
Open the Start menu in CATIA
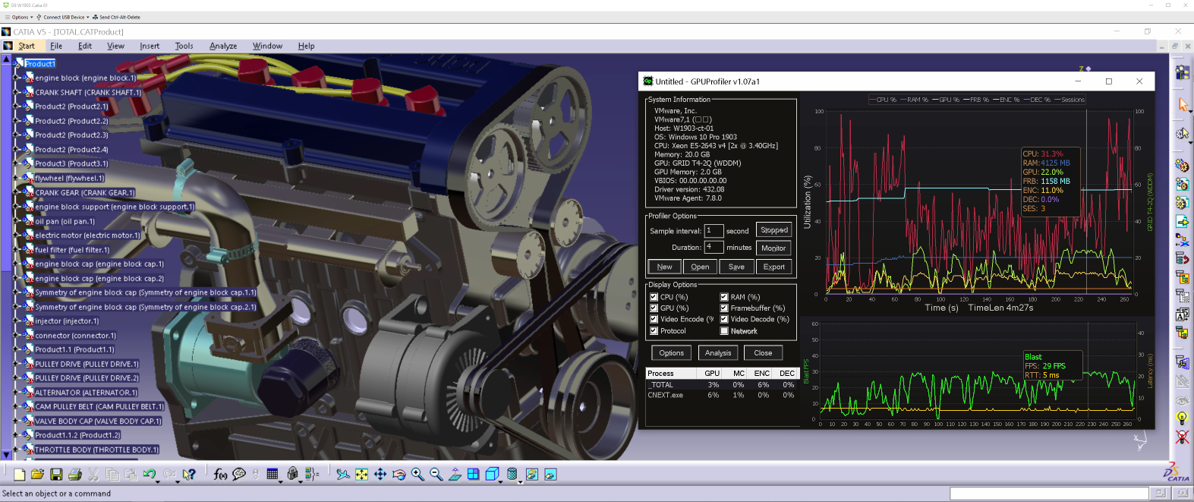(26, 46)
